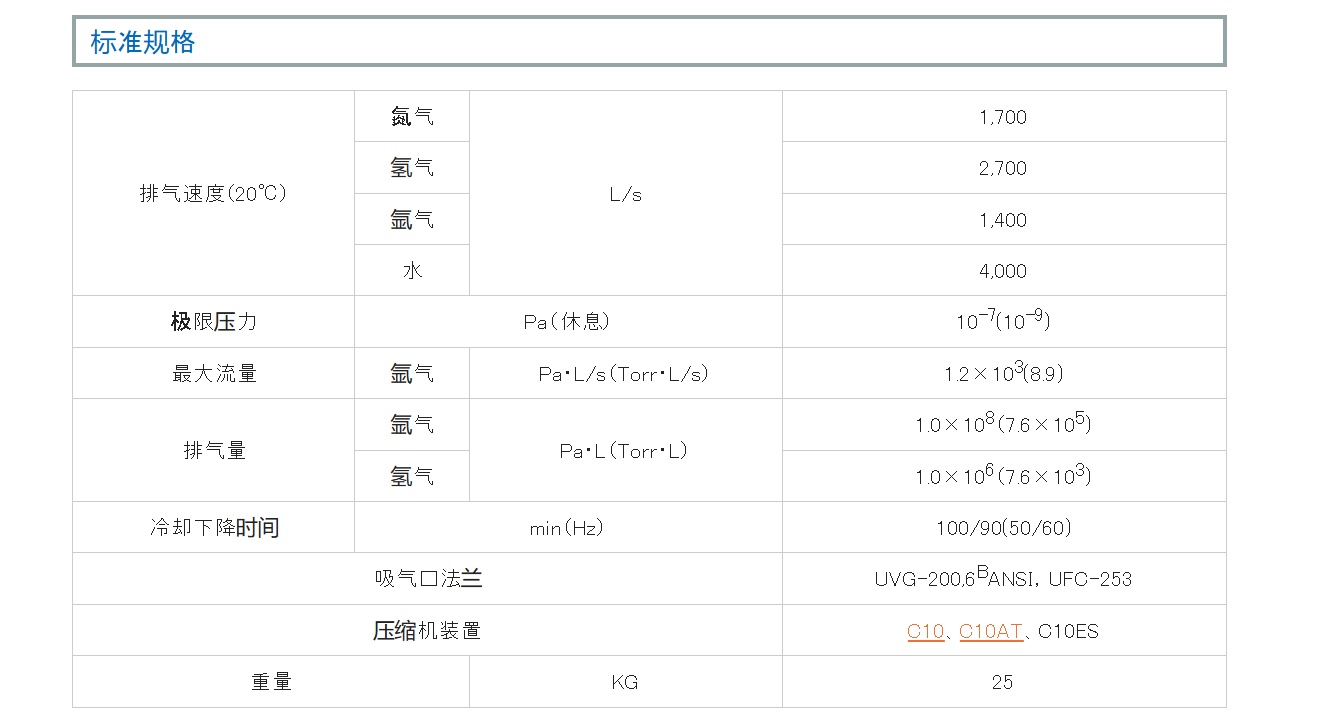Click the Pa·L/s(Torr·L/s) unit cell

[624, 374]
